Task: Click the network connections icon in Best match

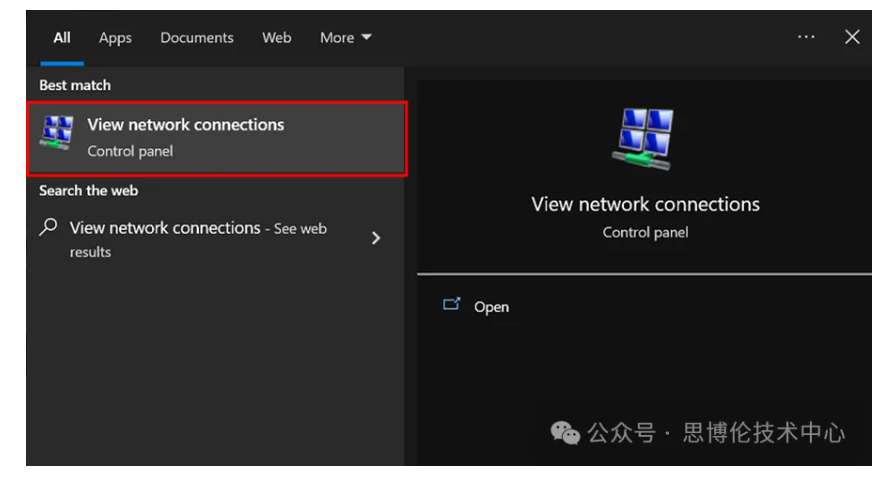Action: click(55, 135)
